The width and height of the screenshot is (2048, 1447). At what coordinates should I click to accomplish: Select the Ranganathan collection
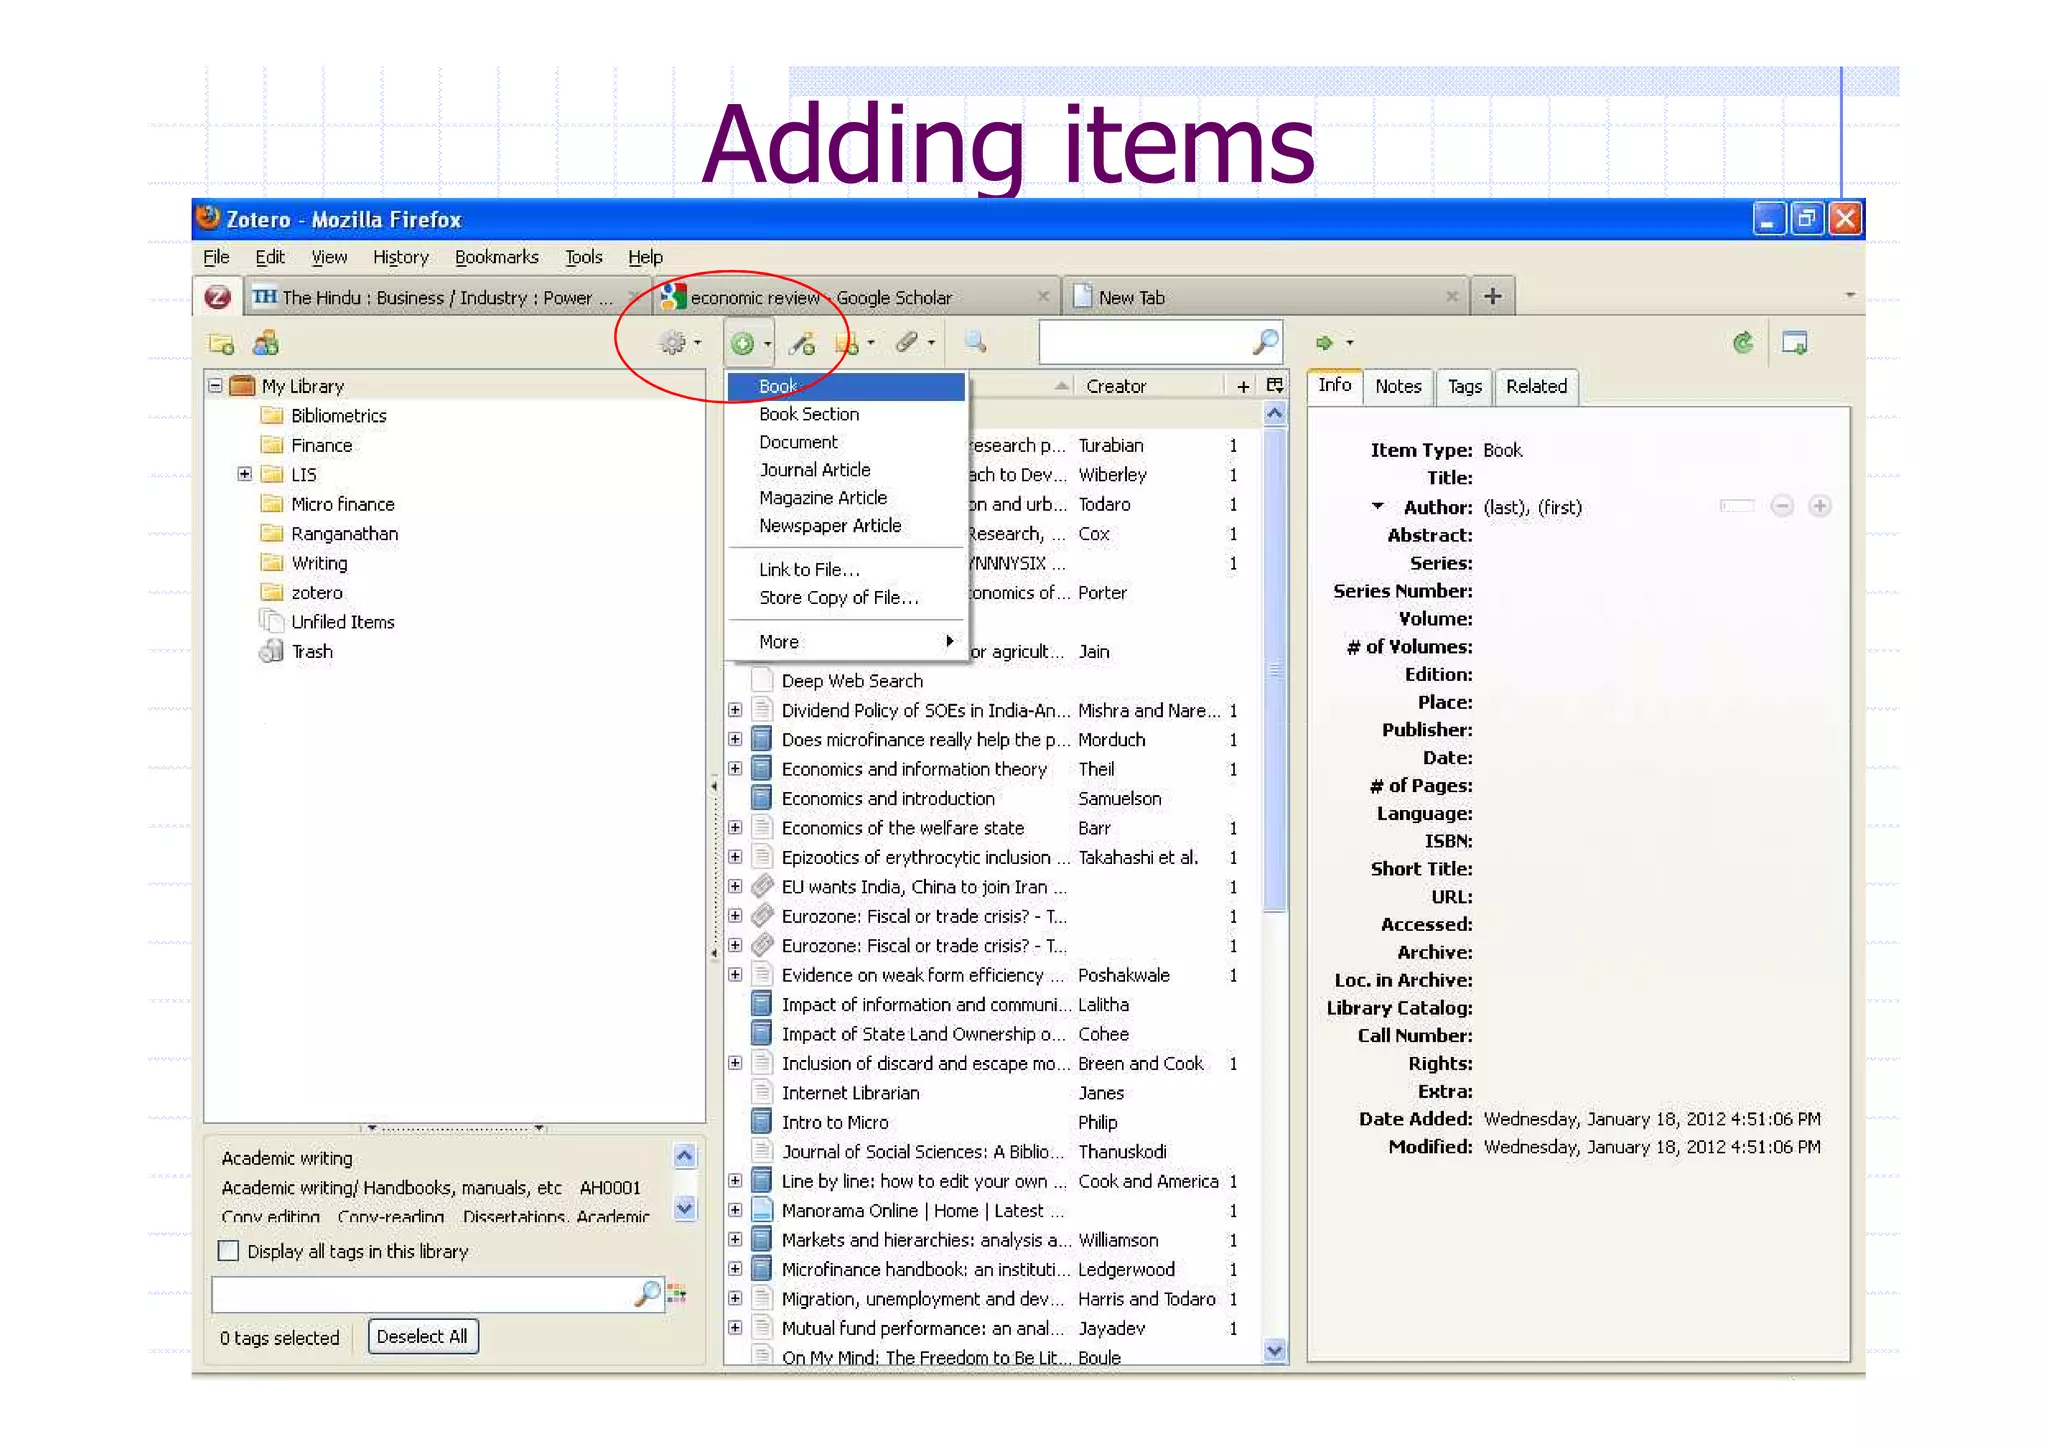[344, 534]
